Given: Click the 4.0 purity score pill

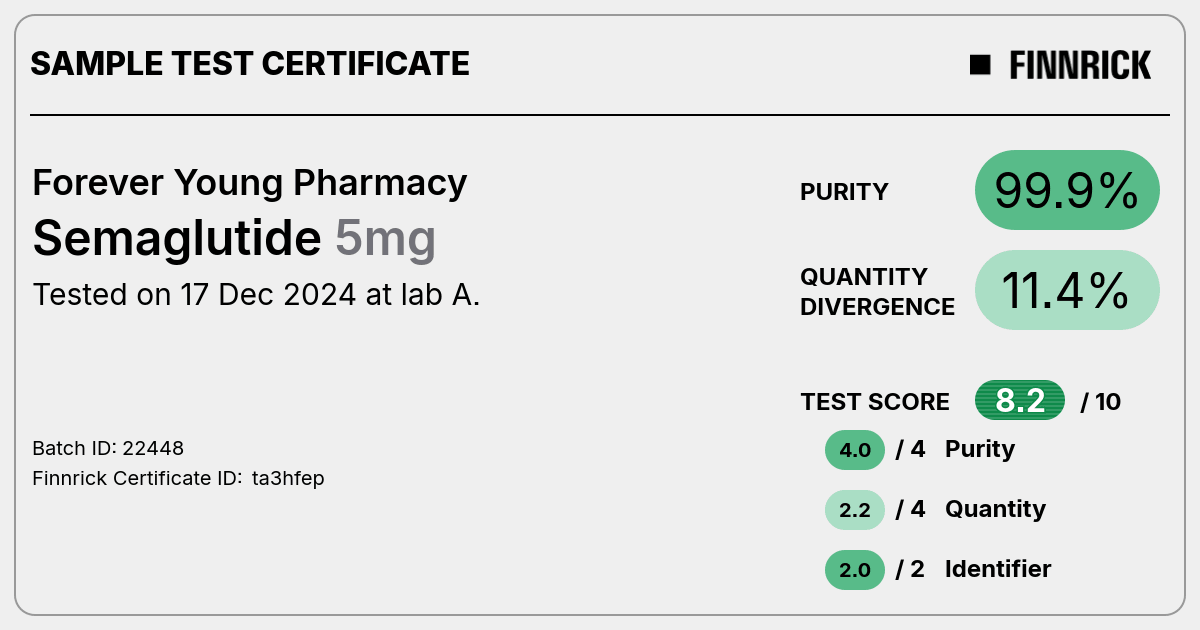Looking at the screenshot, I should pos(855,450).
